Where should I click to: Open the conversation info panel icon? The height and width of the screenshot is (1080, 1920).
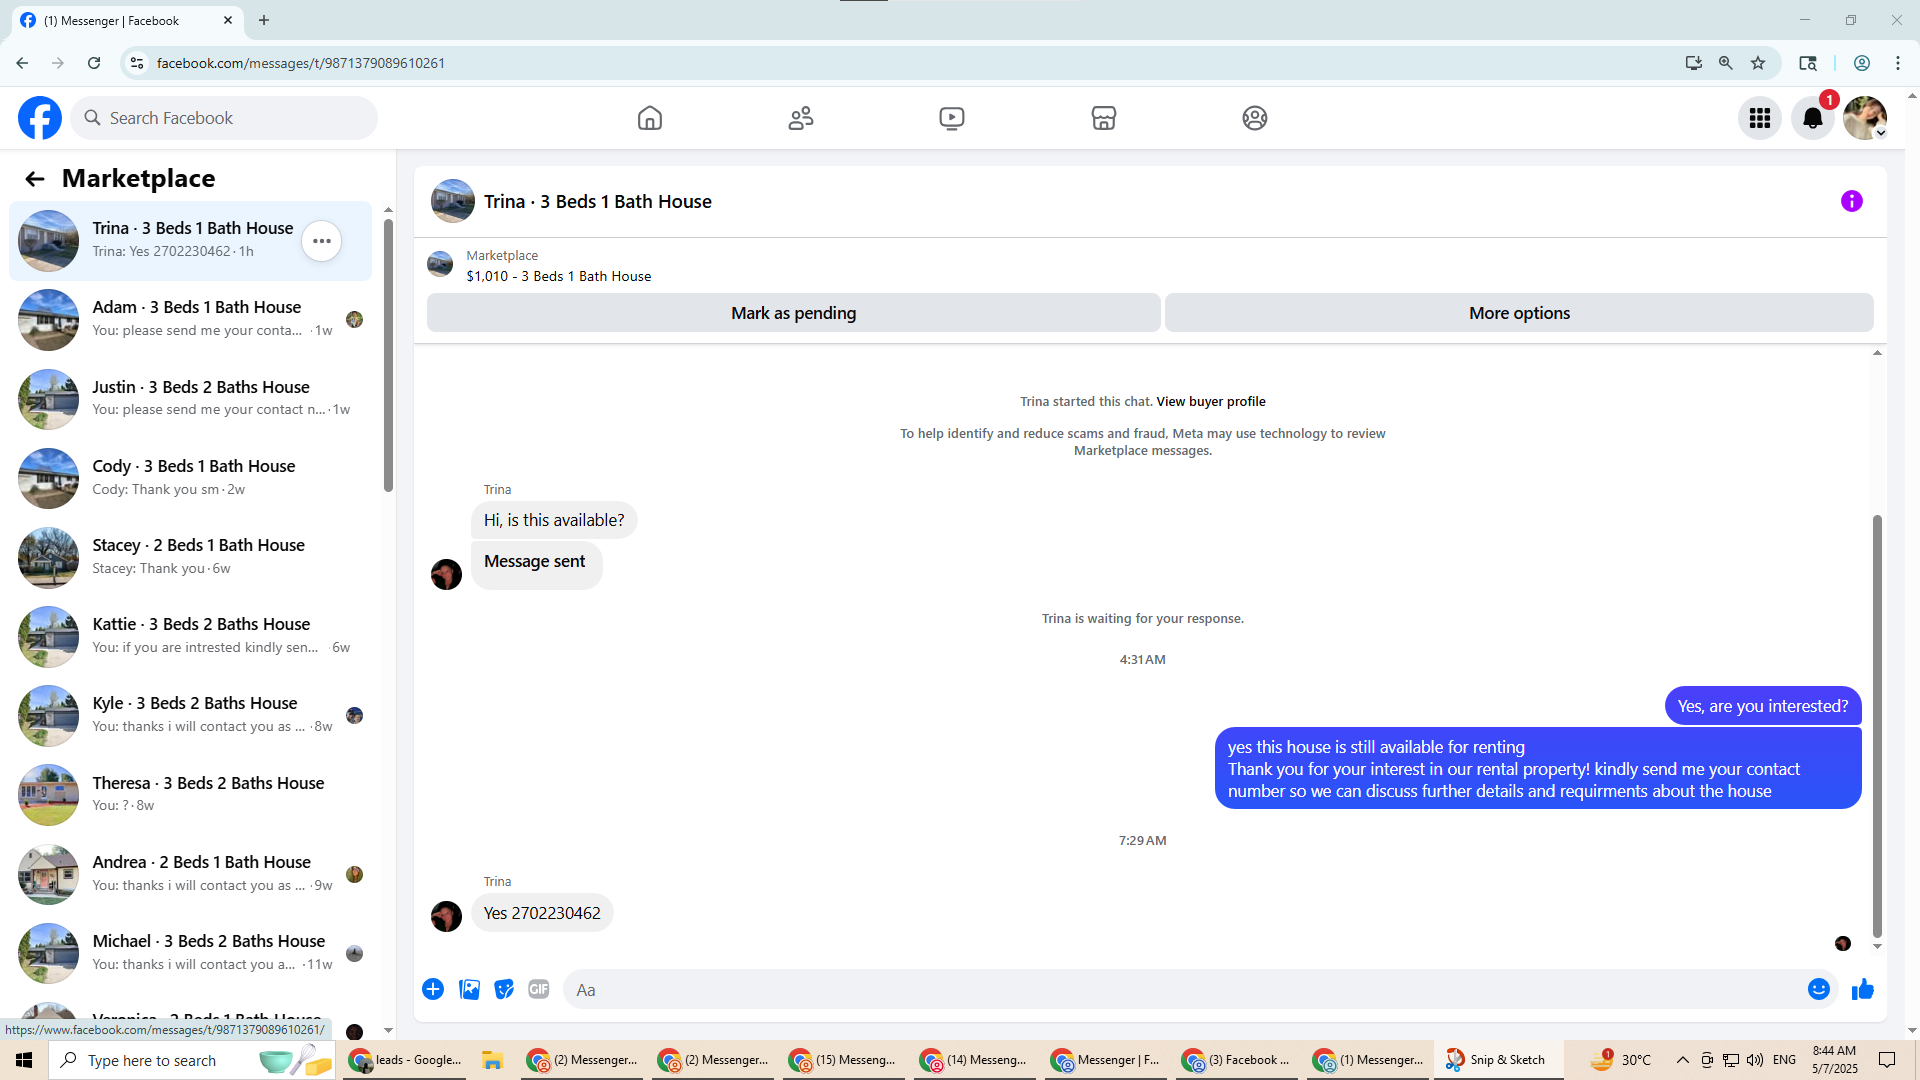[x=1851, y=201]
